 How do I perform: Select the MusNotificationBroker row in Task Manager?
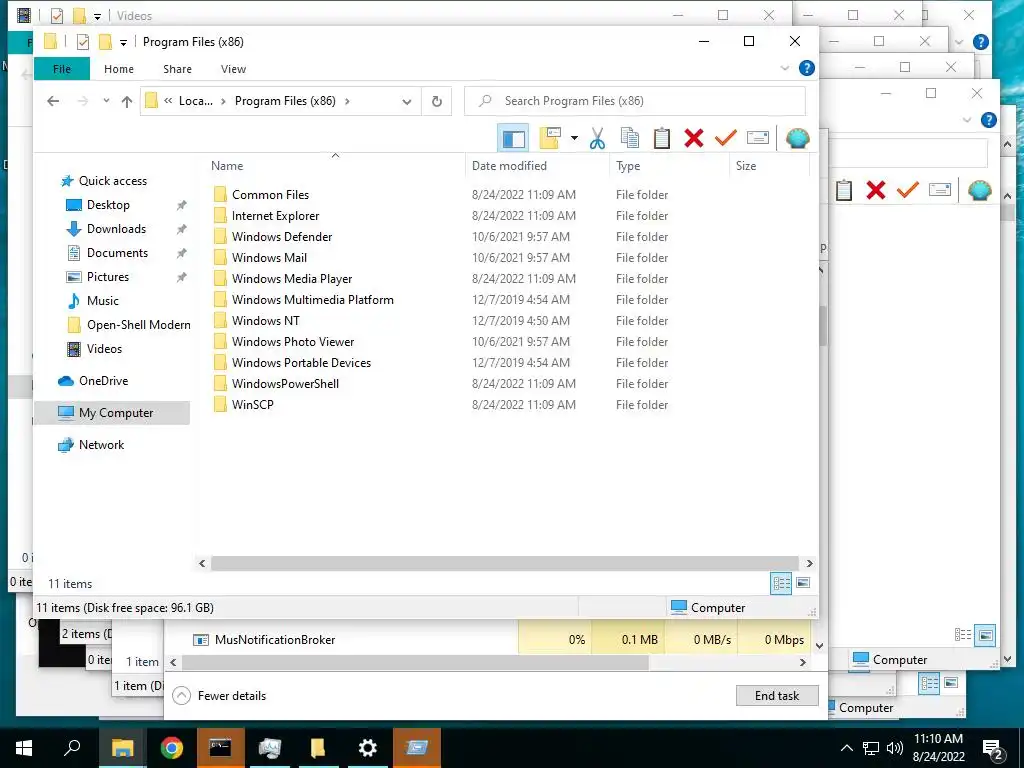488,640
